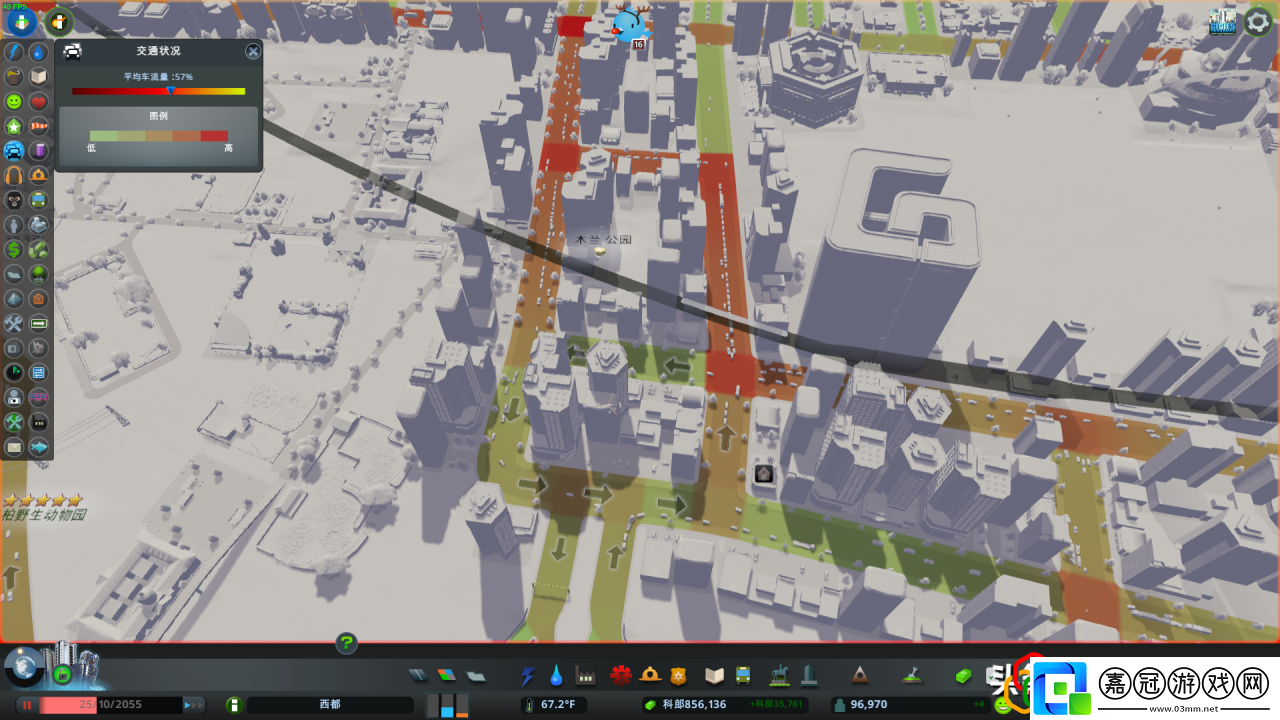Click the lowest green legend color block

(103, 136)
